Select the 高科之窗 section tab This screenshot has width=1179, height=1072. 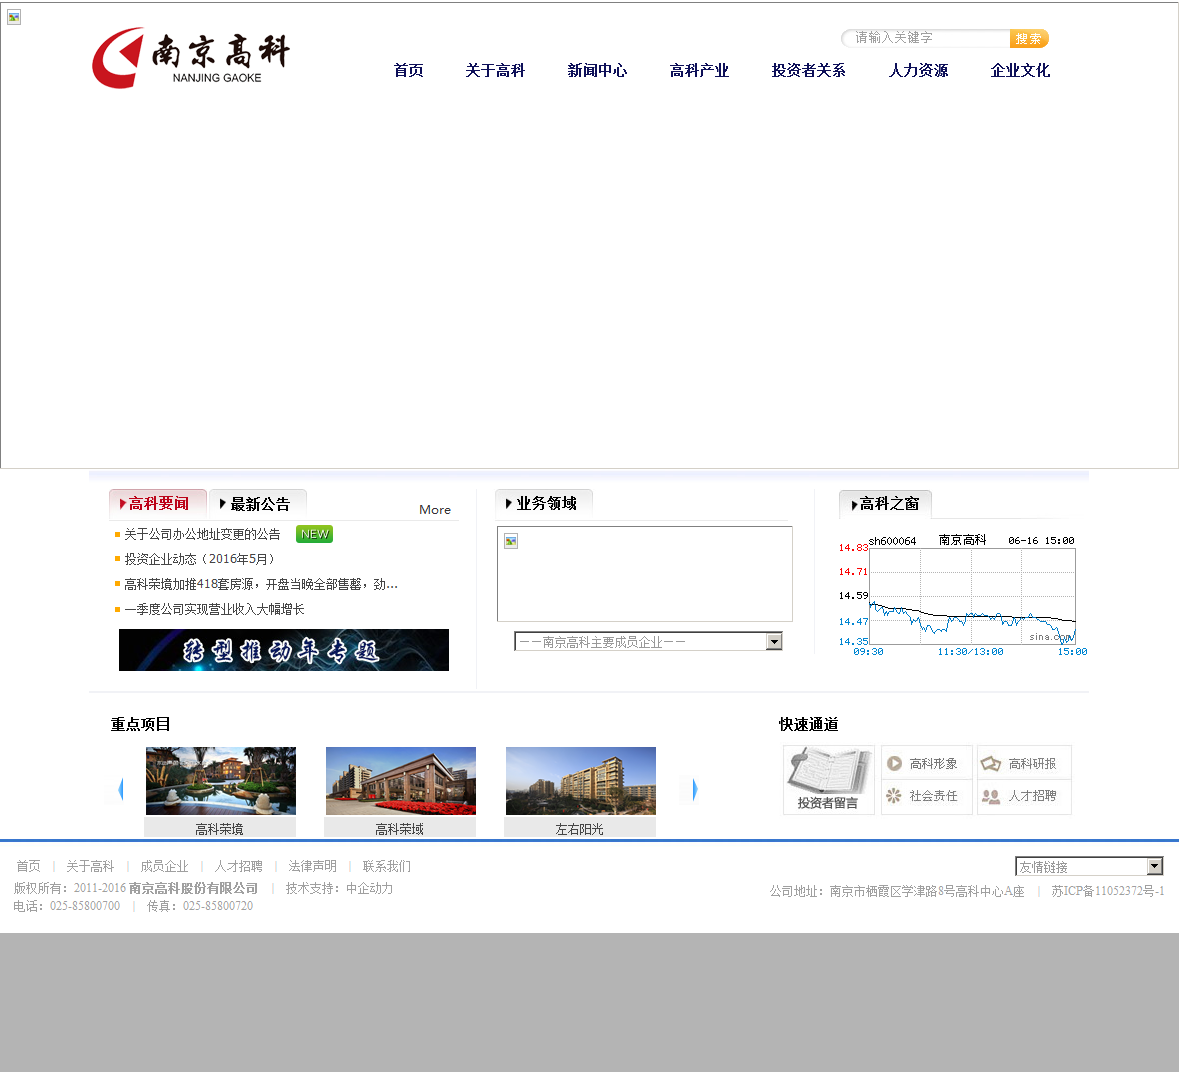(x=885, y=504)
